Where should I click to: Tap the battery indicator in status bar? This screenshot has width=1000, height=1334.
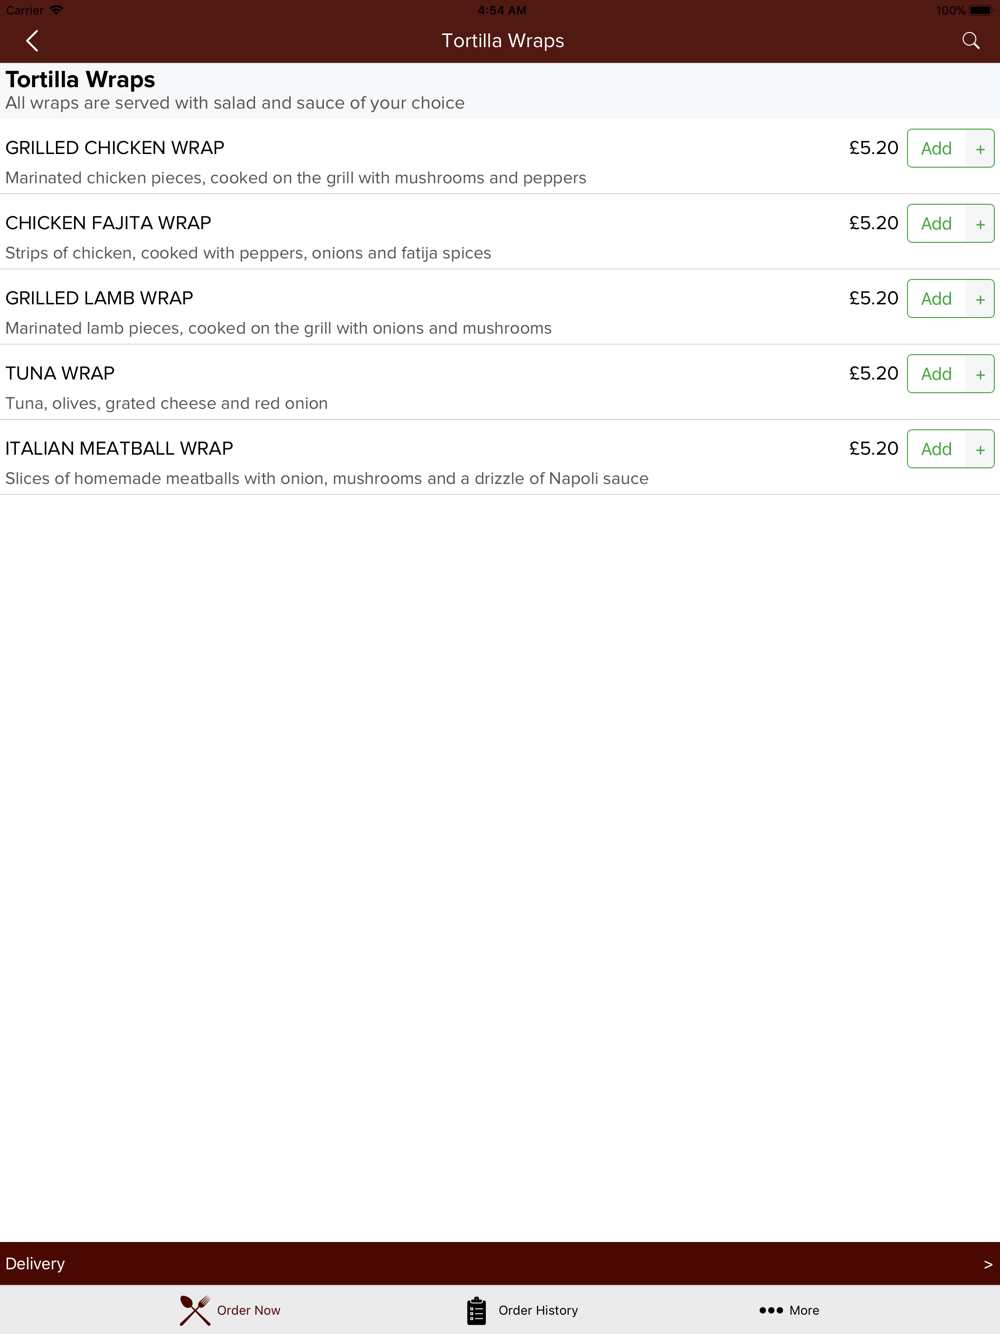coord(980,10)
